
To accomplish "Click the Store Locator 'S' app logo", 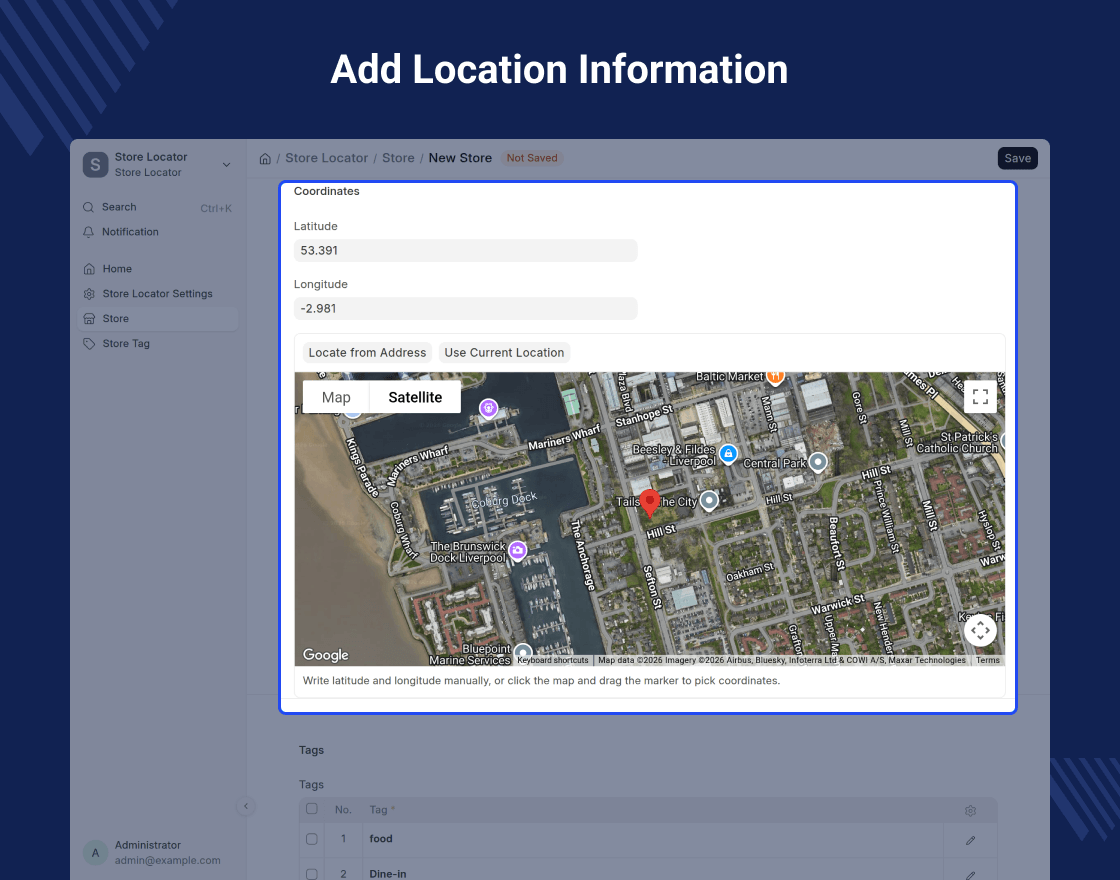I will [x=96, y=164].
